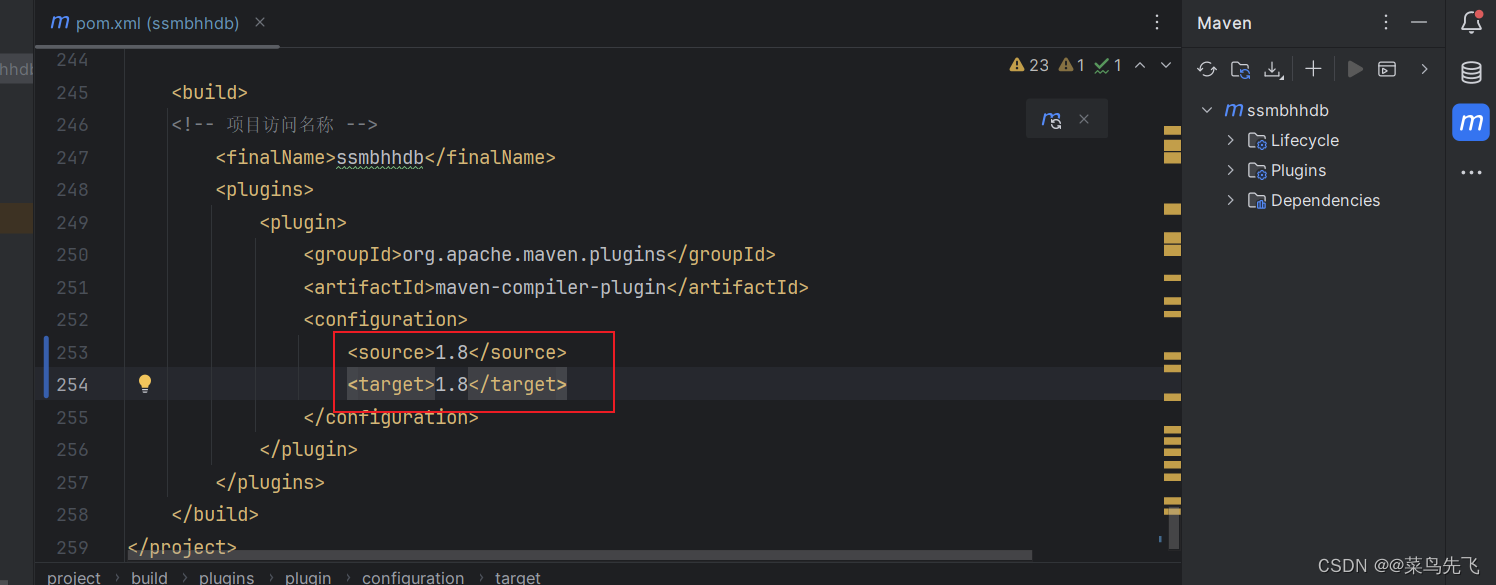Select Plugins item in Maven panel
The width and height of the screenshot is (1496, 585).
(1298, 170)
